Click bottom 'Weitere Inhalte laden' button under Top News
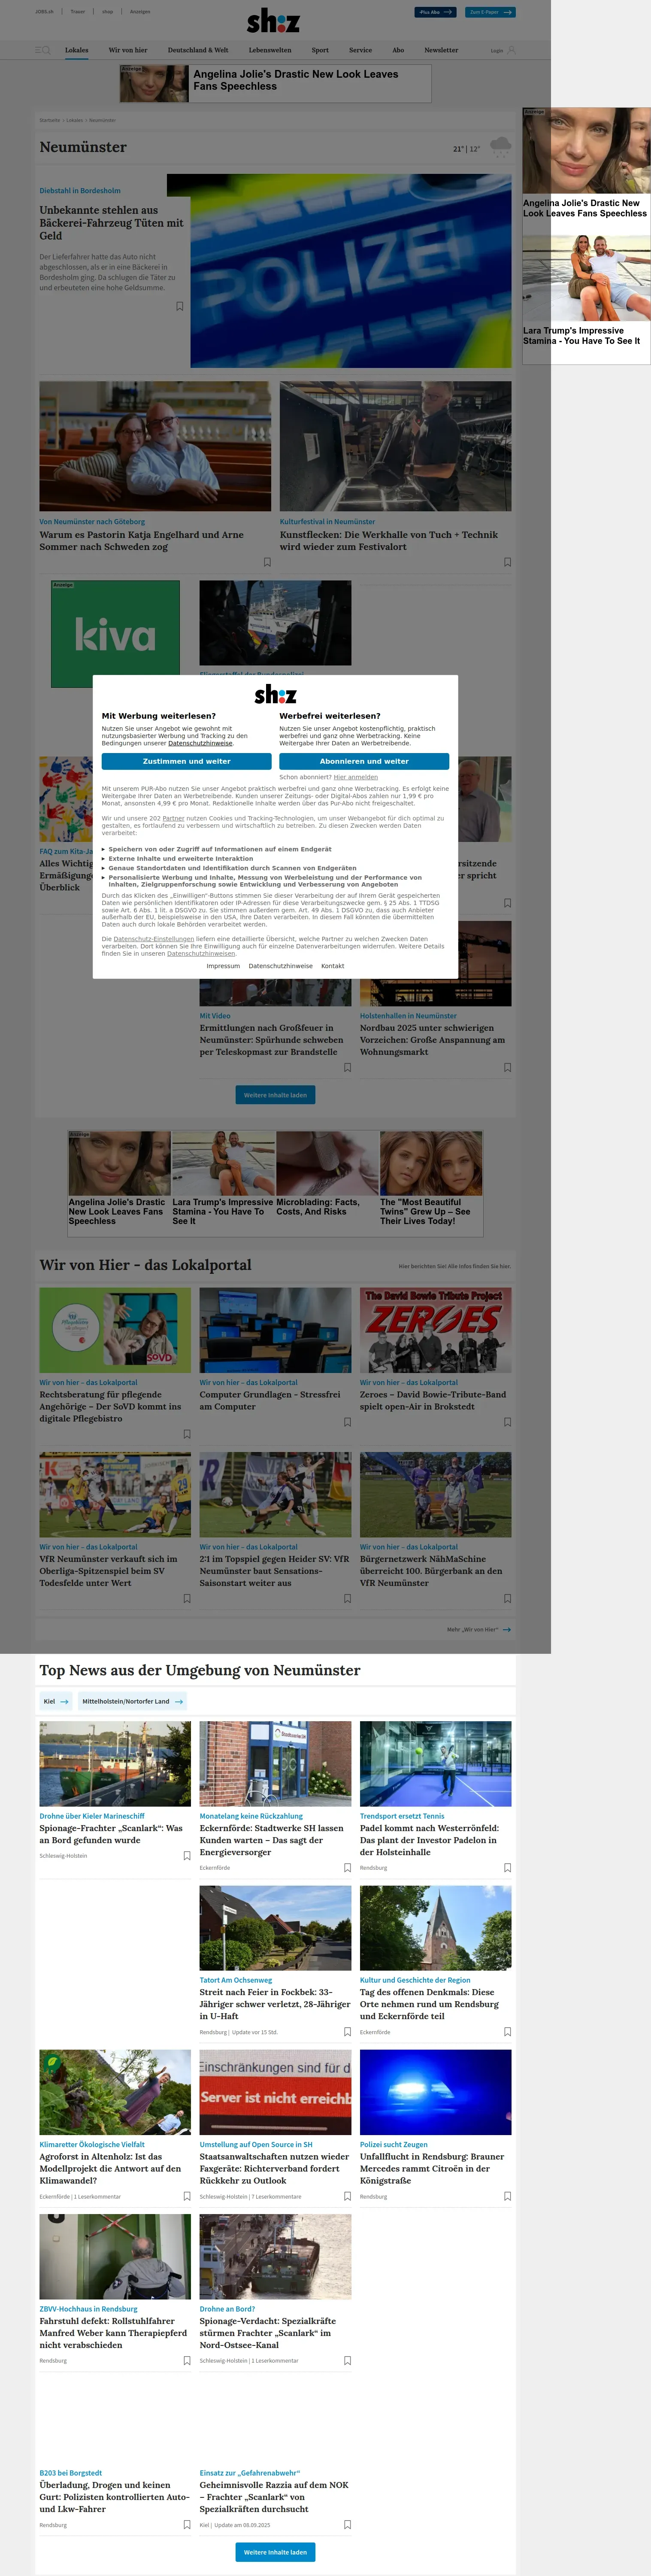The width and height of the screenshot is (651, 2576). tap(275, 2552)
